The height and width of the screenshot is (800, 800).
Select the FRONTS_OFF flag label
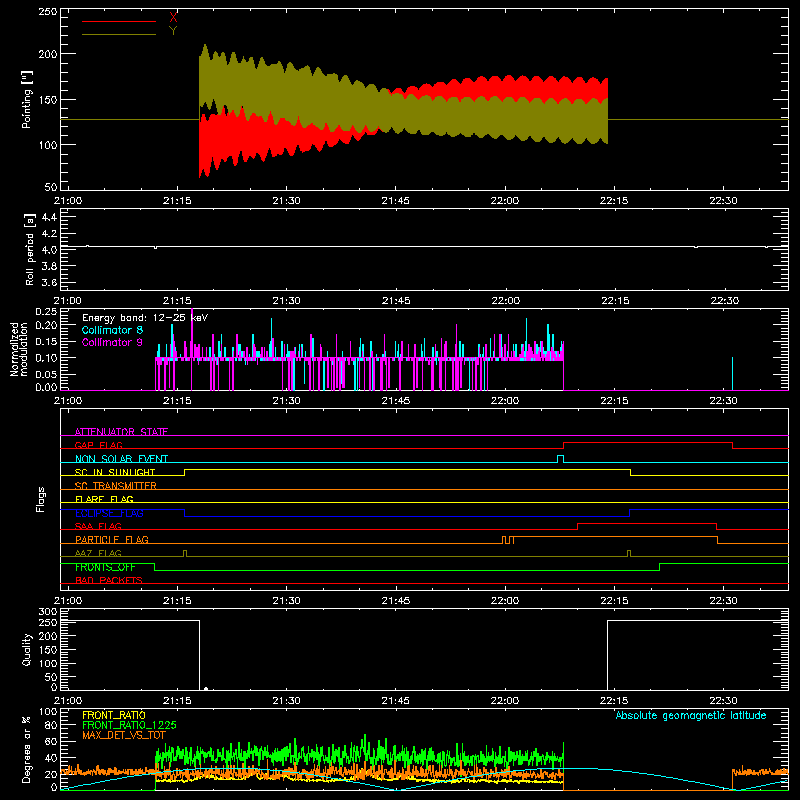(105, 567)
